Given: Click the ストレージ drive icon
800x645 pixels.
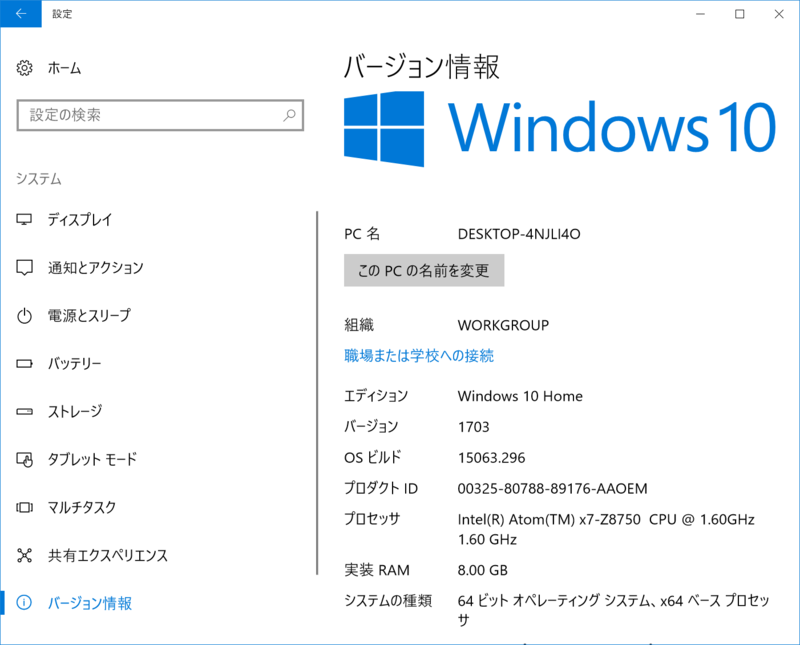Looking at the screenshot, I should pos(24,411).
